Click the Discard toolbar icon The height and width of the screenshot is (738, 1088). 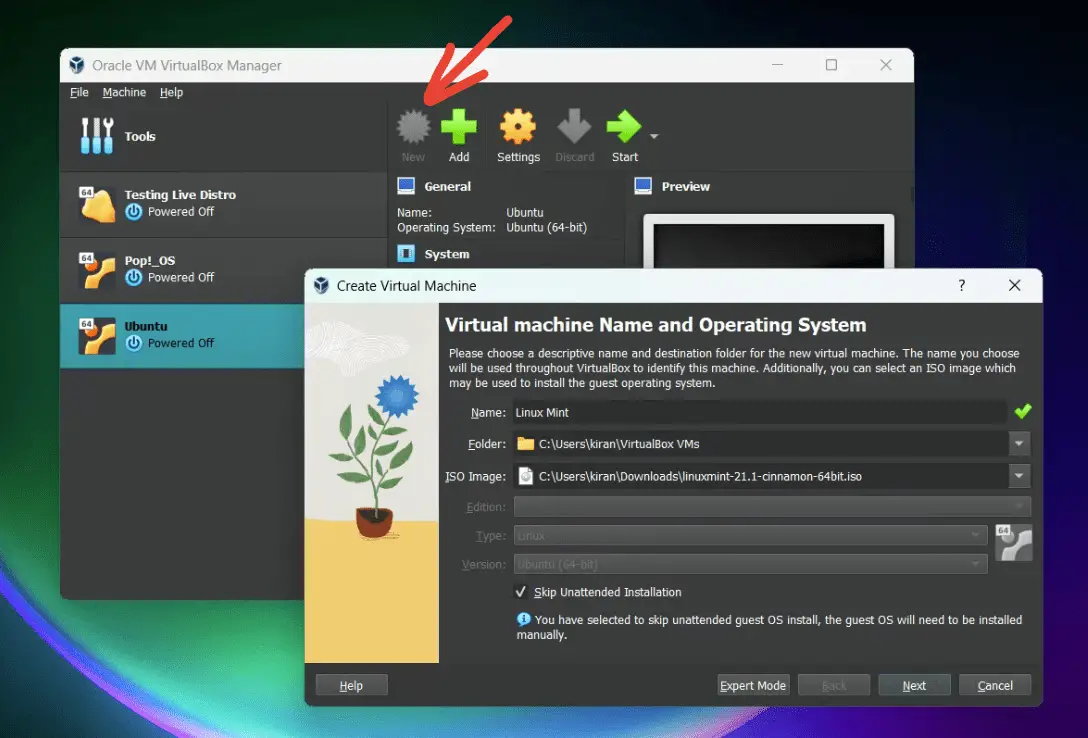coord(575,126)
